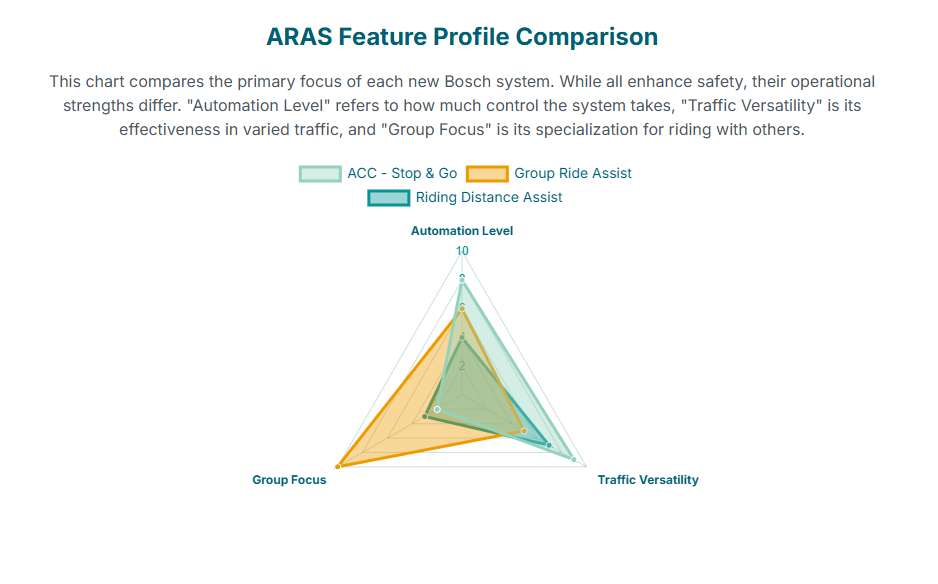938x584 pixels.
Task: Click the Group Focus axis label
Action: pyautogui.click(x=289, y=480)
